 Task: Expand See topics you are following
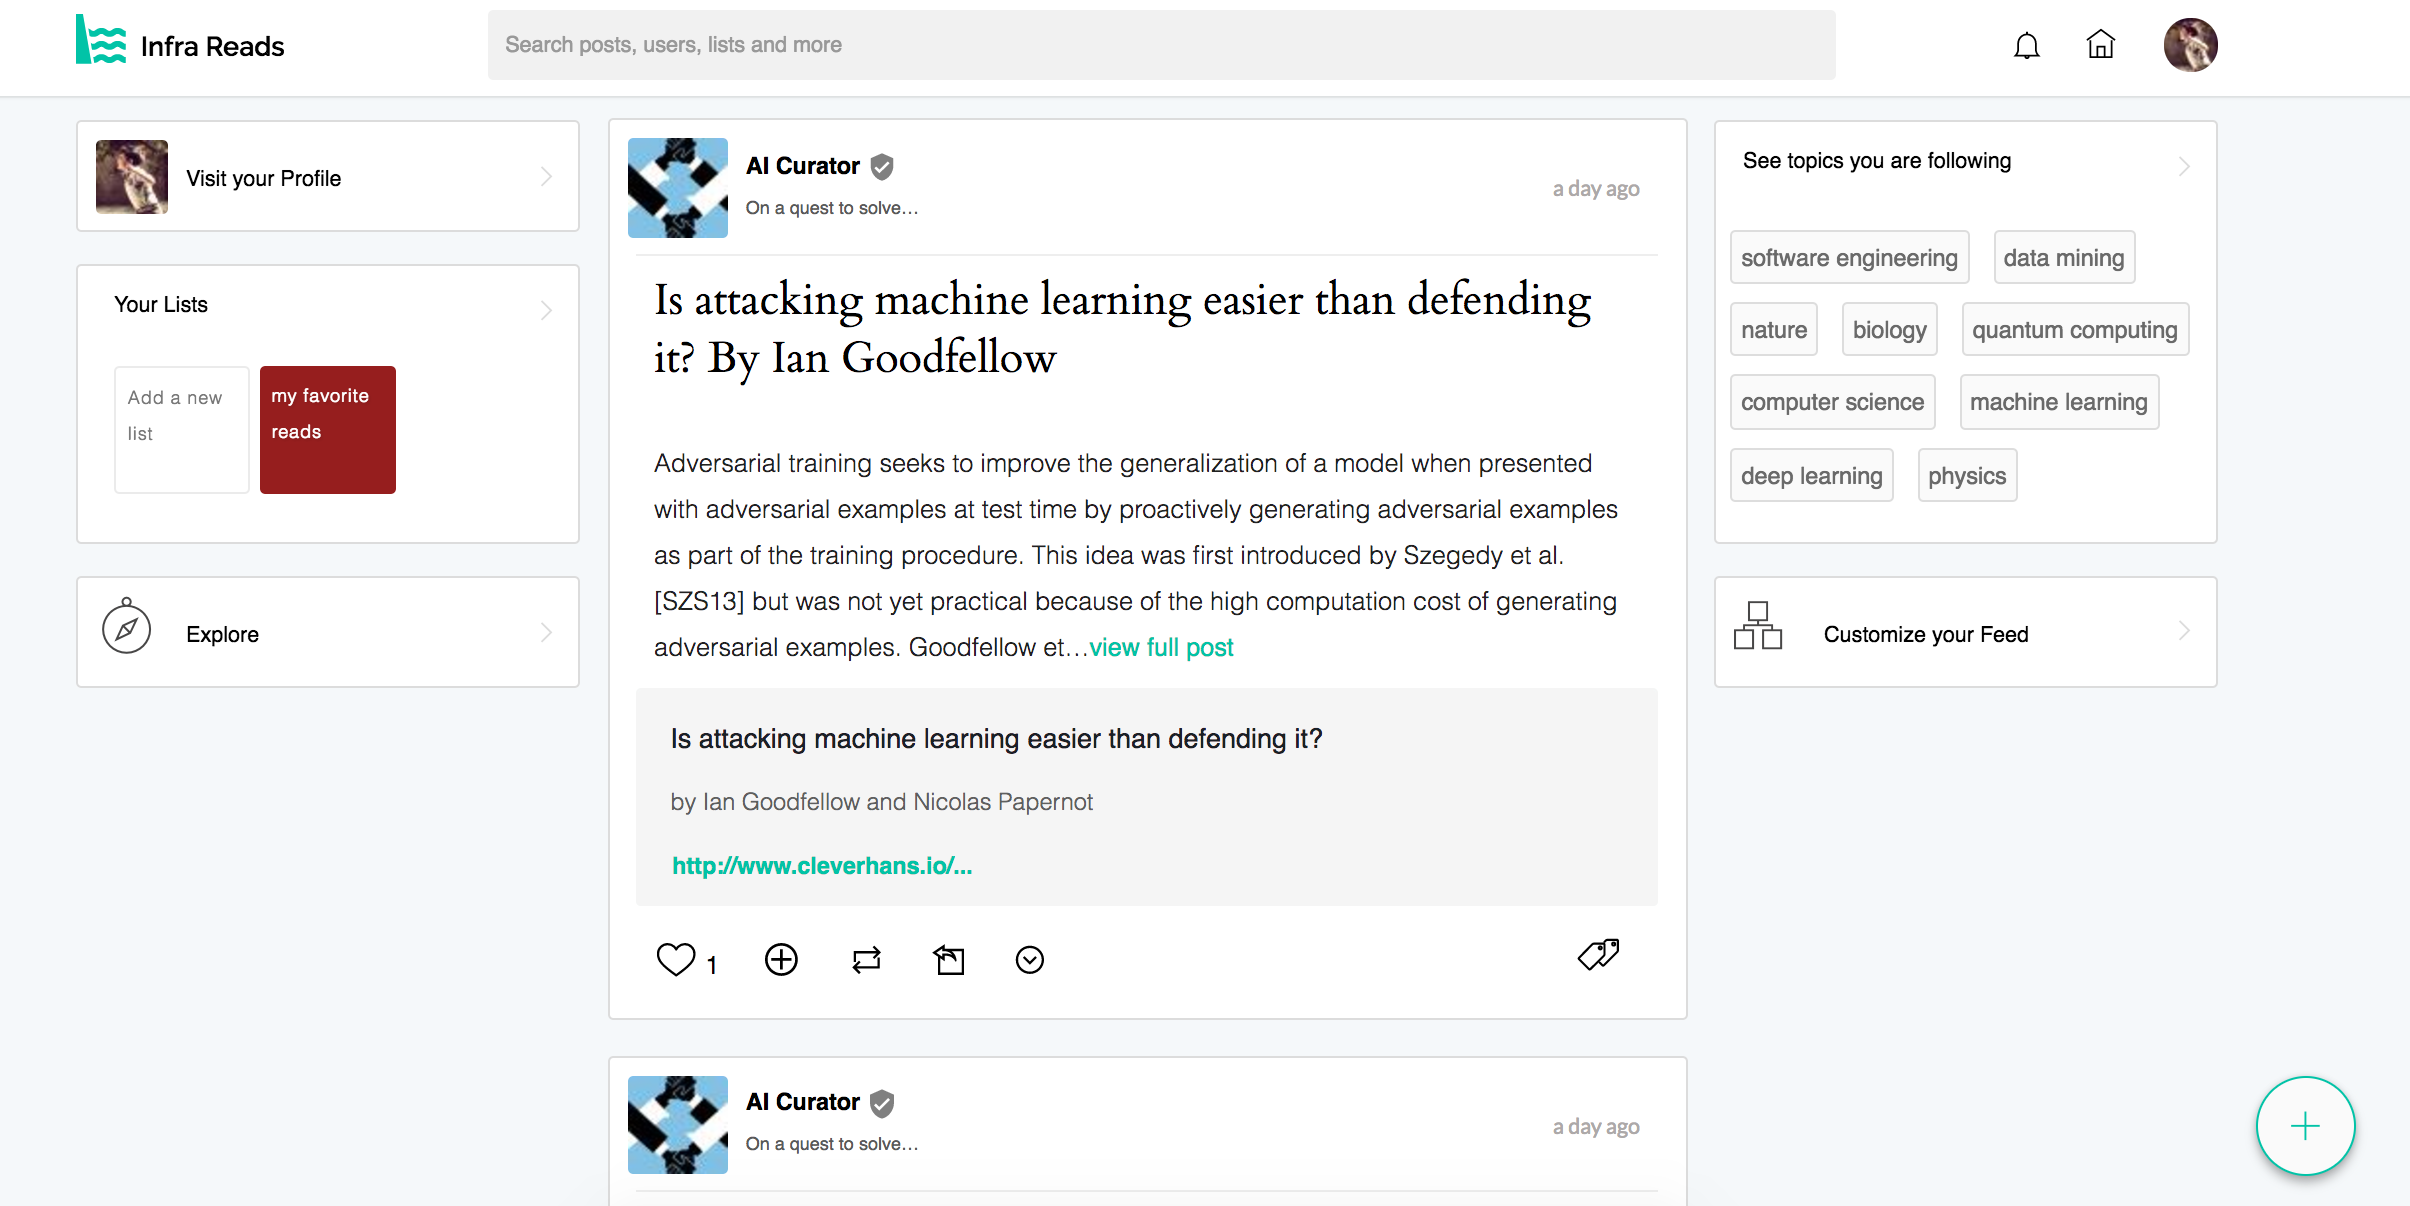2183,166
